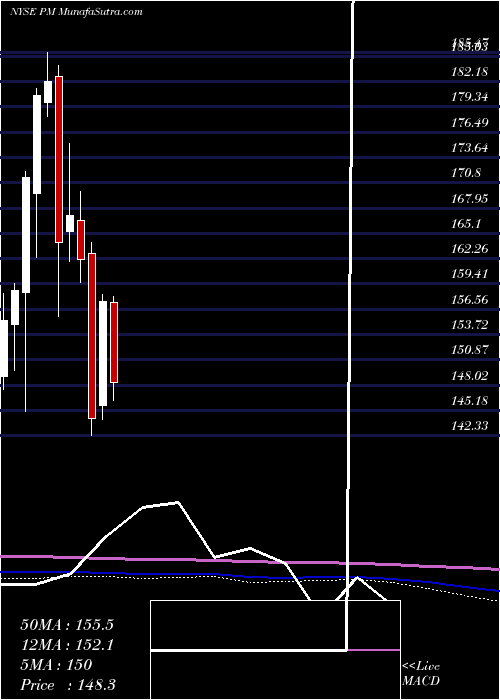Click the 167.95 price level label
Image resolution: width=500 pixels, height=700 pixels.
470,198
